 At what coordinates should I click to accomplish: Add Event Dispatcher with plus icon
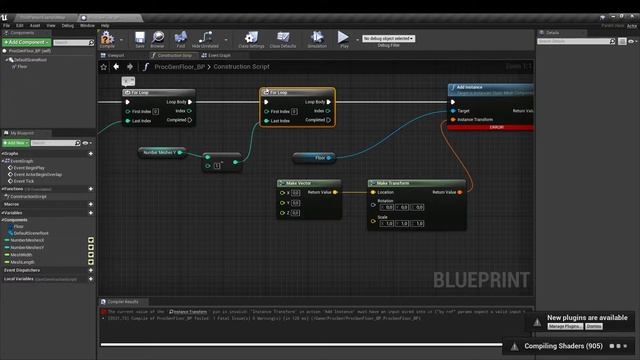(x=91, y=270)
